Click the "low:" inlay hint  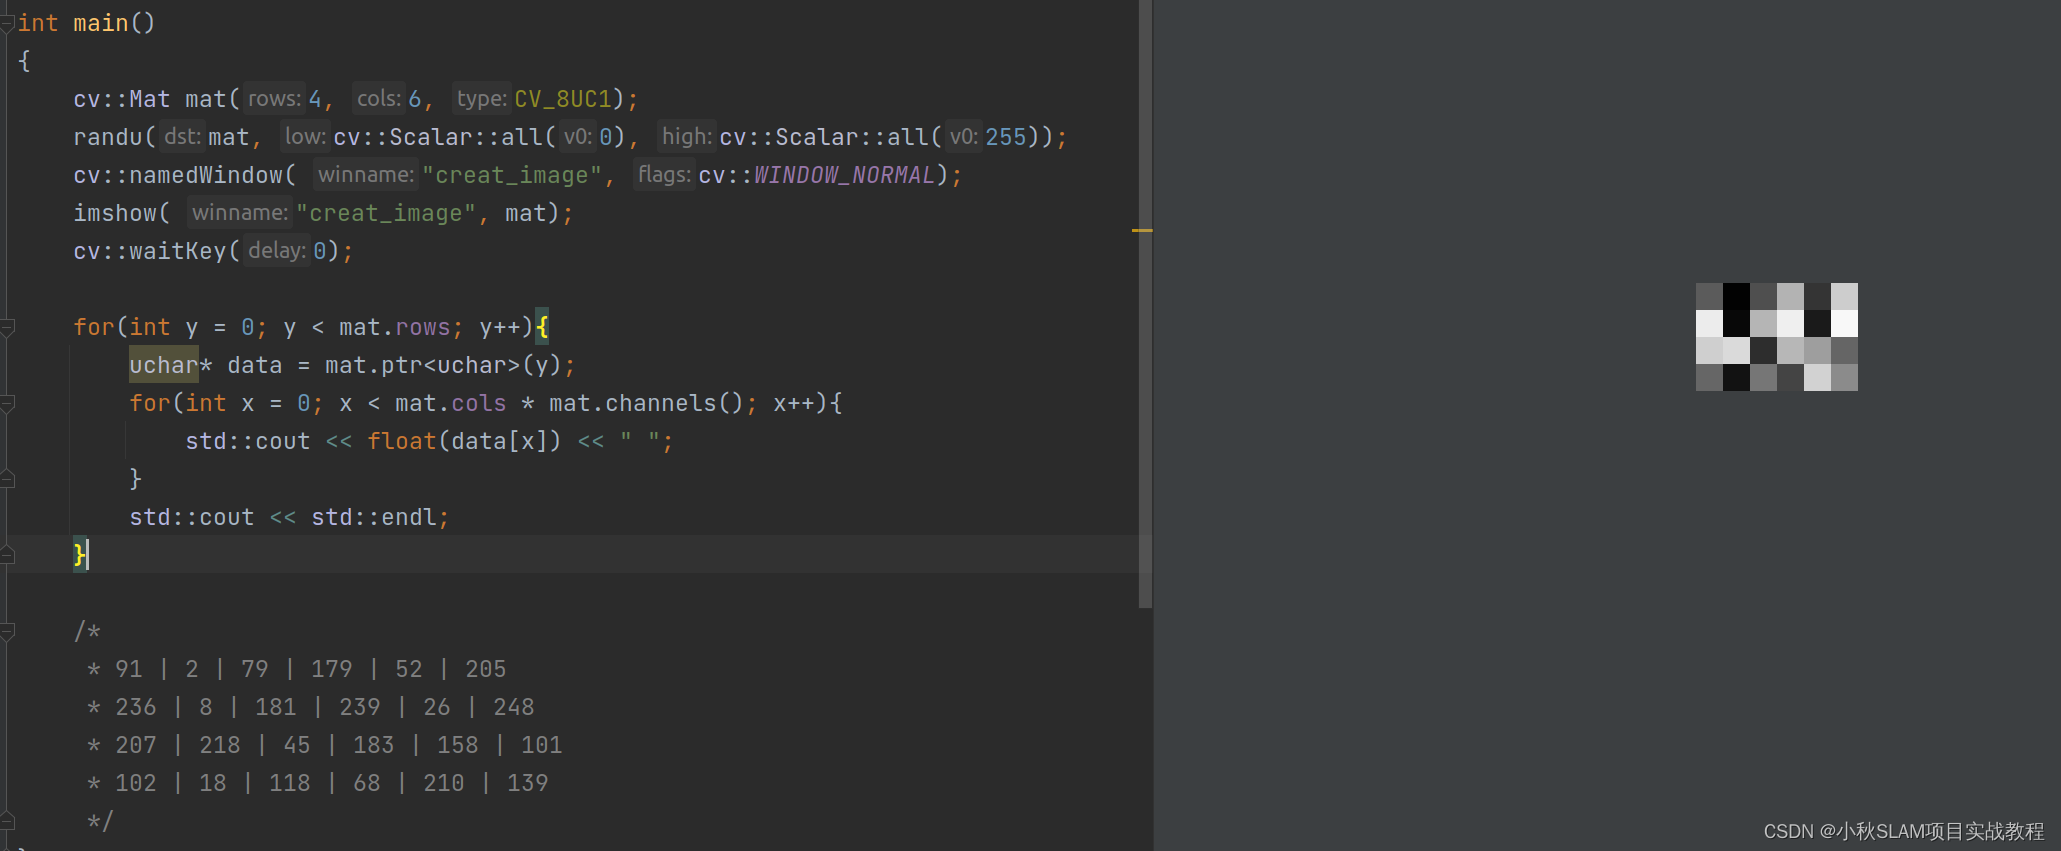pos(305,137)
